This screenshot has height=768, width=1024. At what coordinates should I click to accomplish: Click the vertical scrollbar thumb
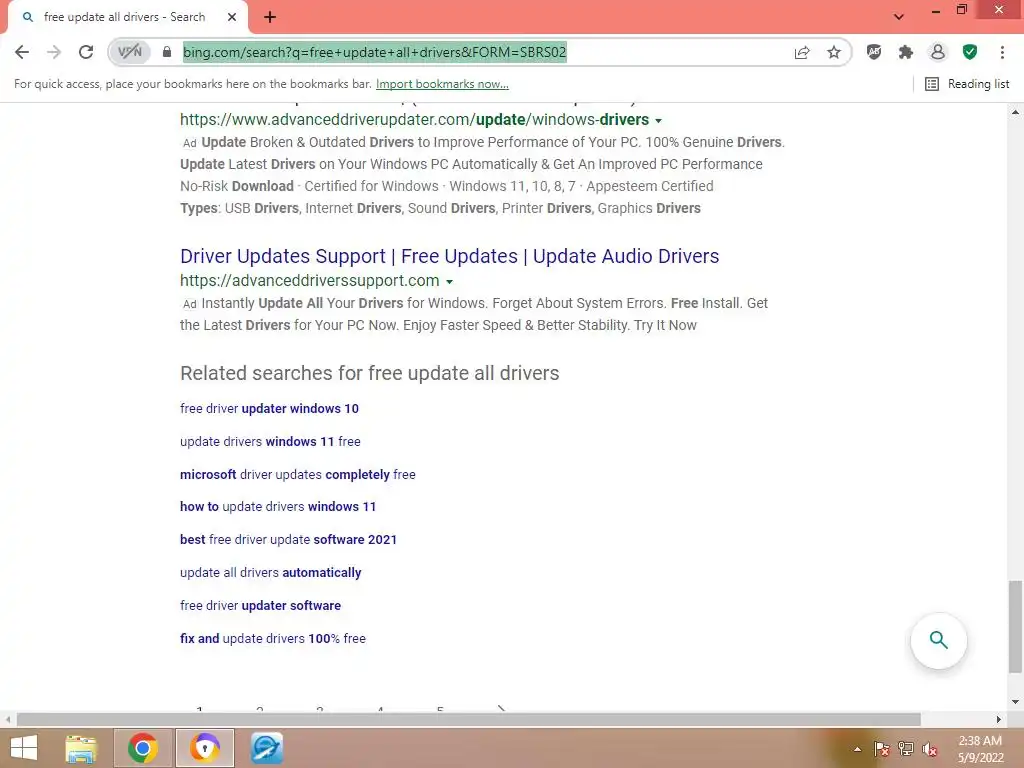coord(1015,626)
